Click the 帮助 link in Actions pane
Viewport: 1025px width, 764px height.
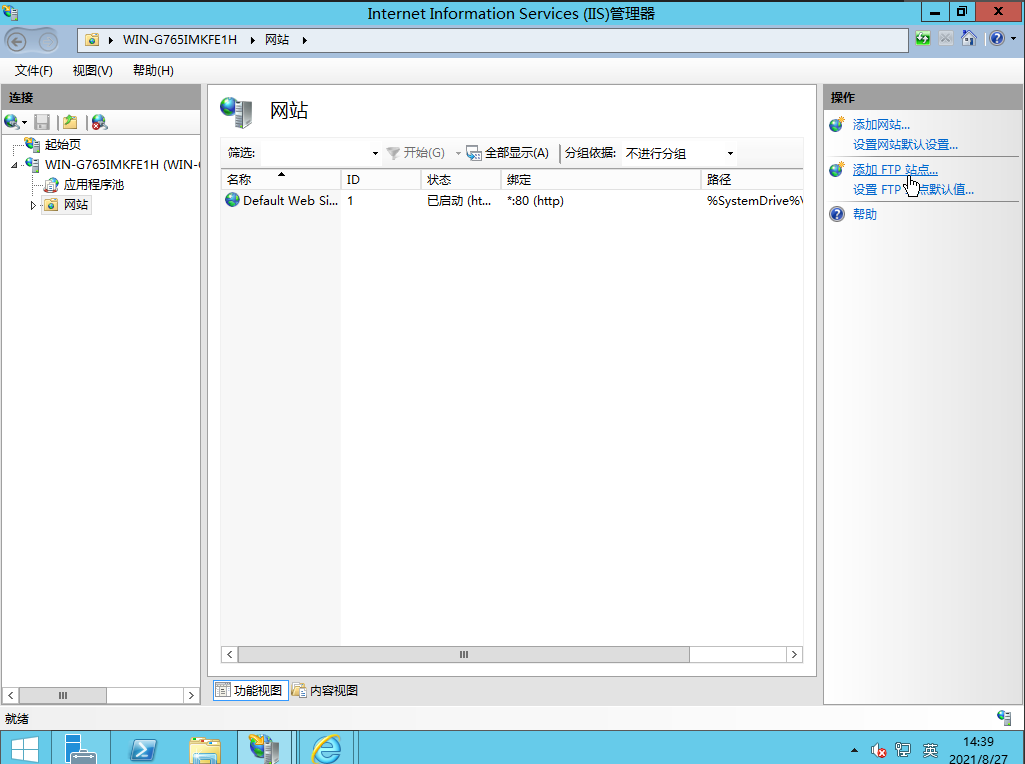click(x=864, y=214)
